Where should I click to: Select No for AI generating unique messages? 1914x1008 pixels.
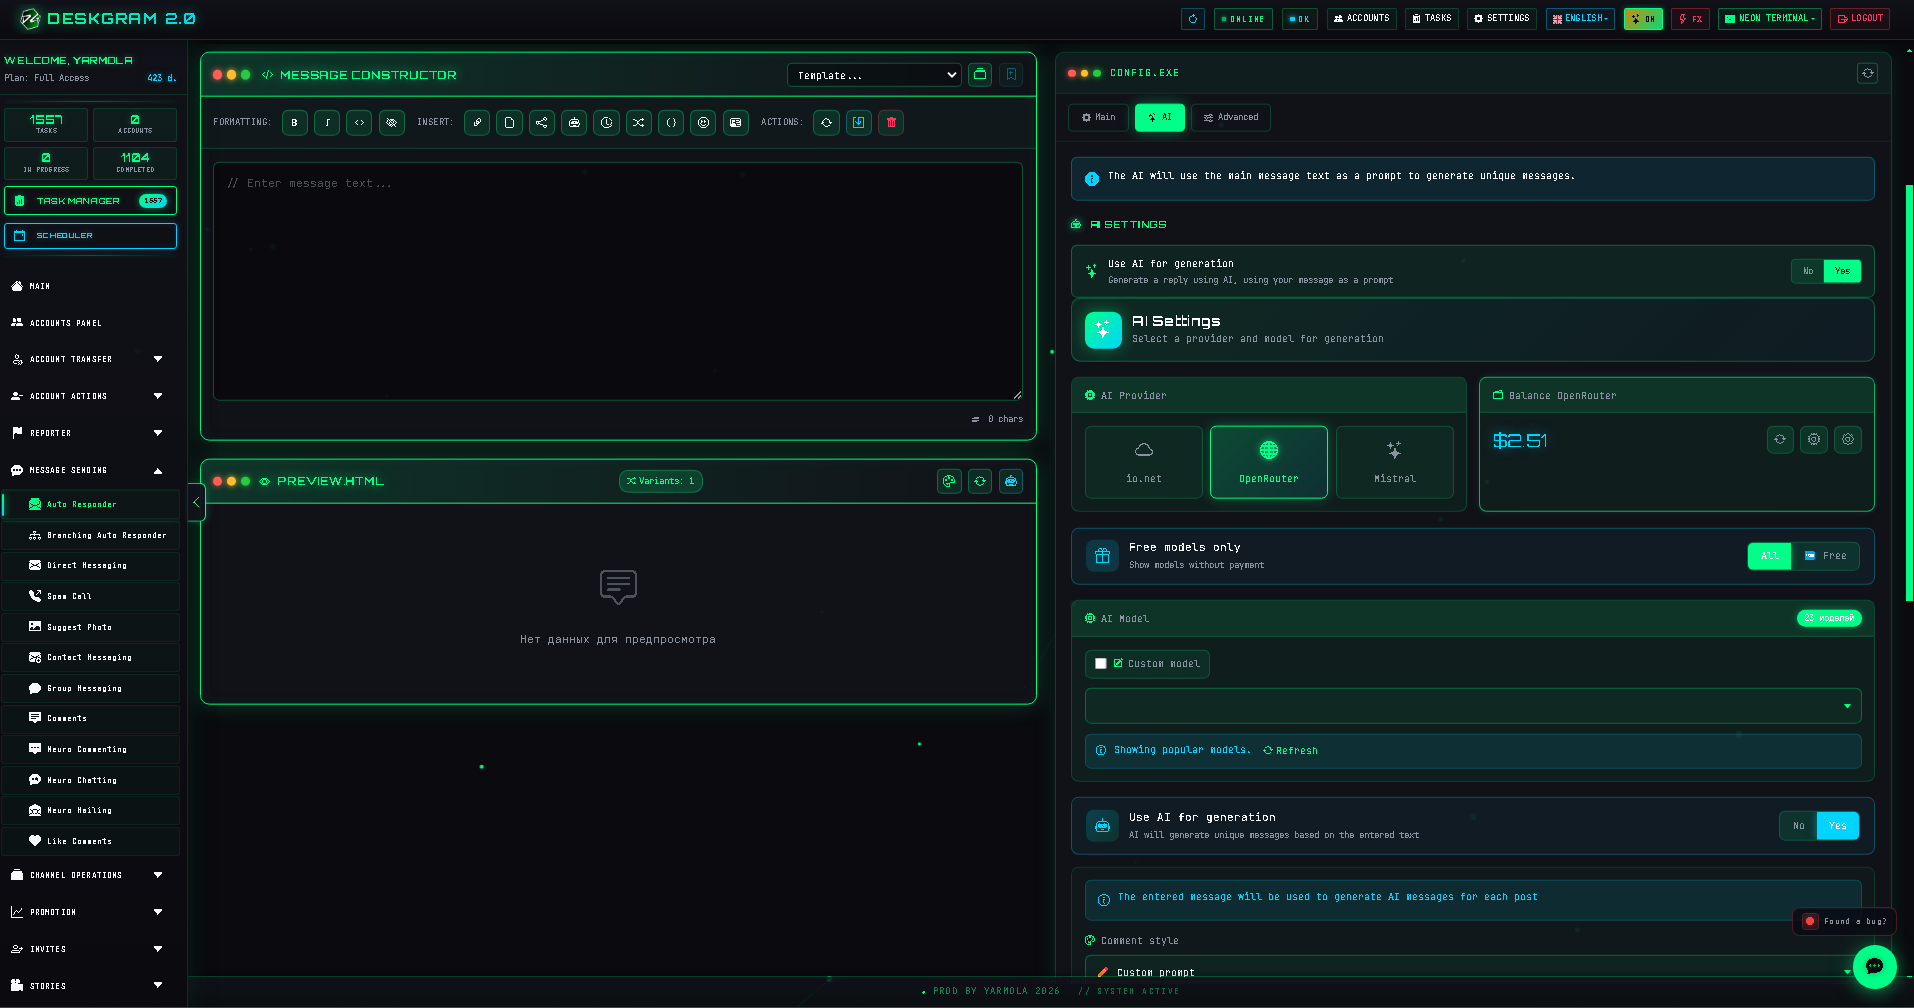(1798, 826)
